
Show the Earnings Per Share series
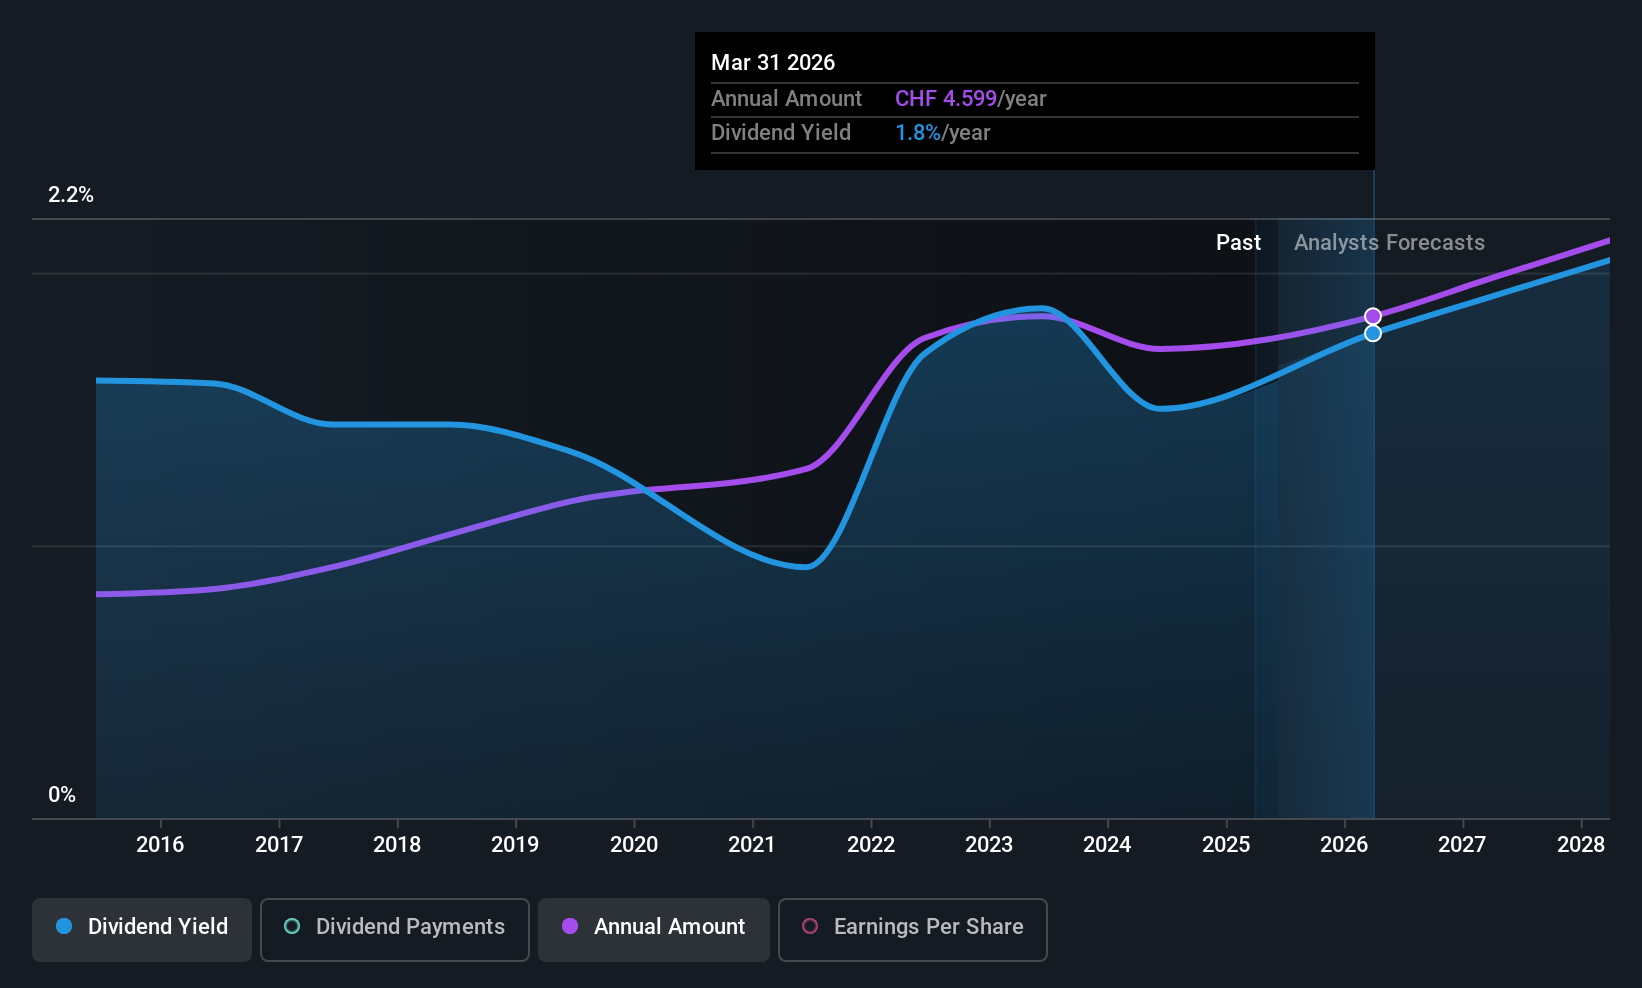pyautogui.click(x=913, y=930)
